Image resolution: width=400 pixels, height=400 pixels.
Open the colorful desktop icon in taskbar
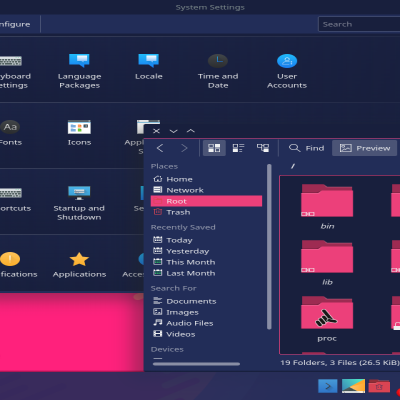353,386
